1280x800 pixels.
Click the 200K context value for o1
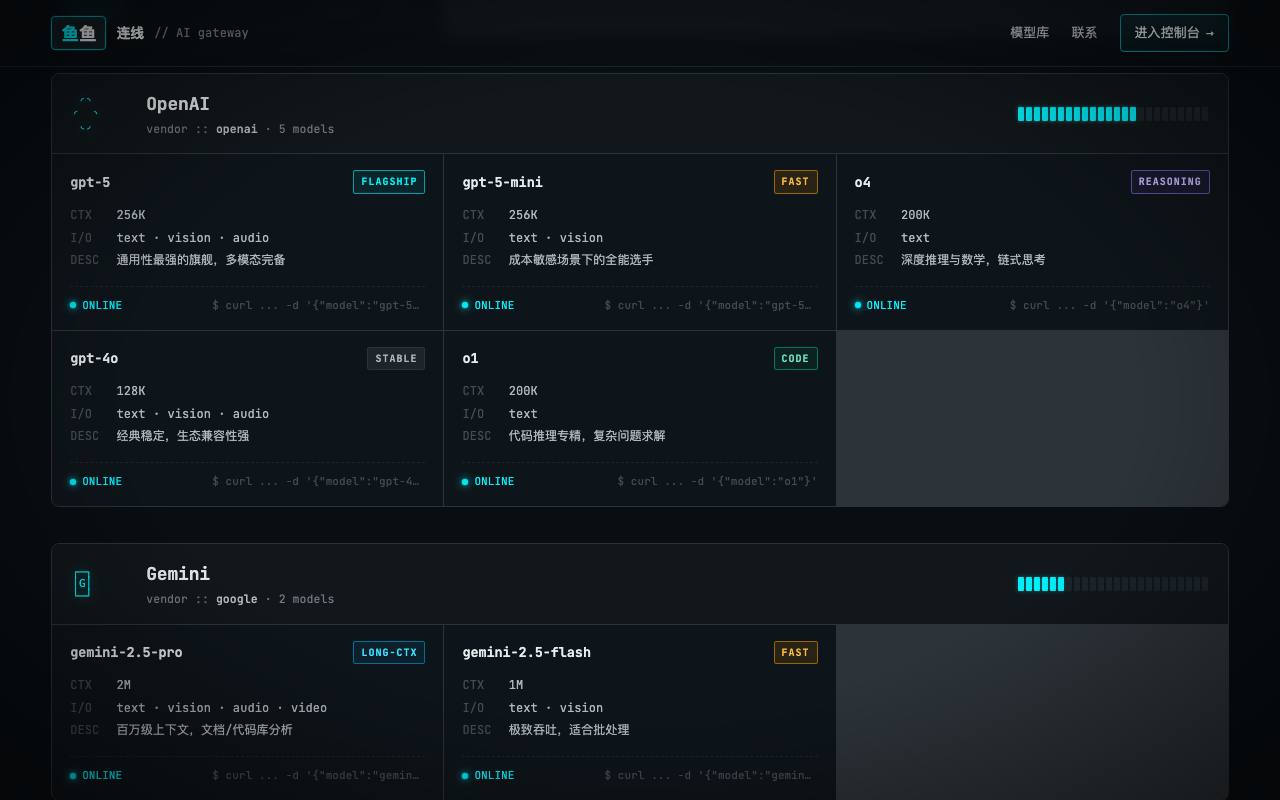click(523, 391)
